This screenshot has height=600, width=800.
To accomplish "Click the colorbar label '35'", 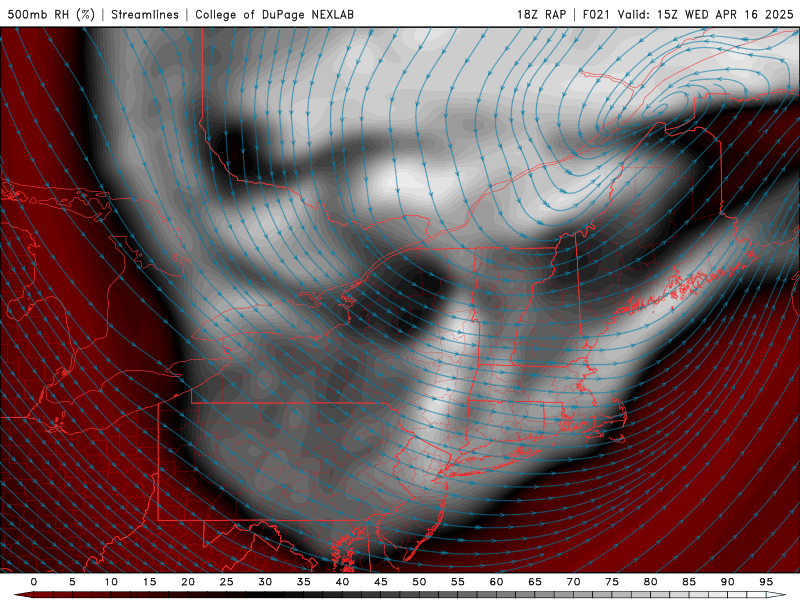I will pyautogui.click(x=304, y=582).
